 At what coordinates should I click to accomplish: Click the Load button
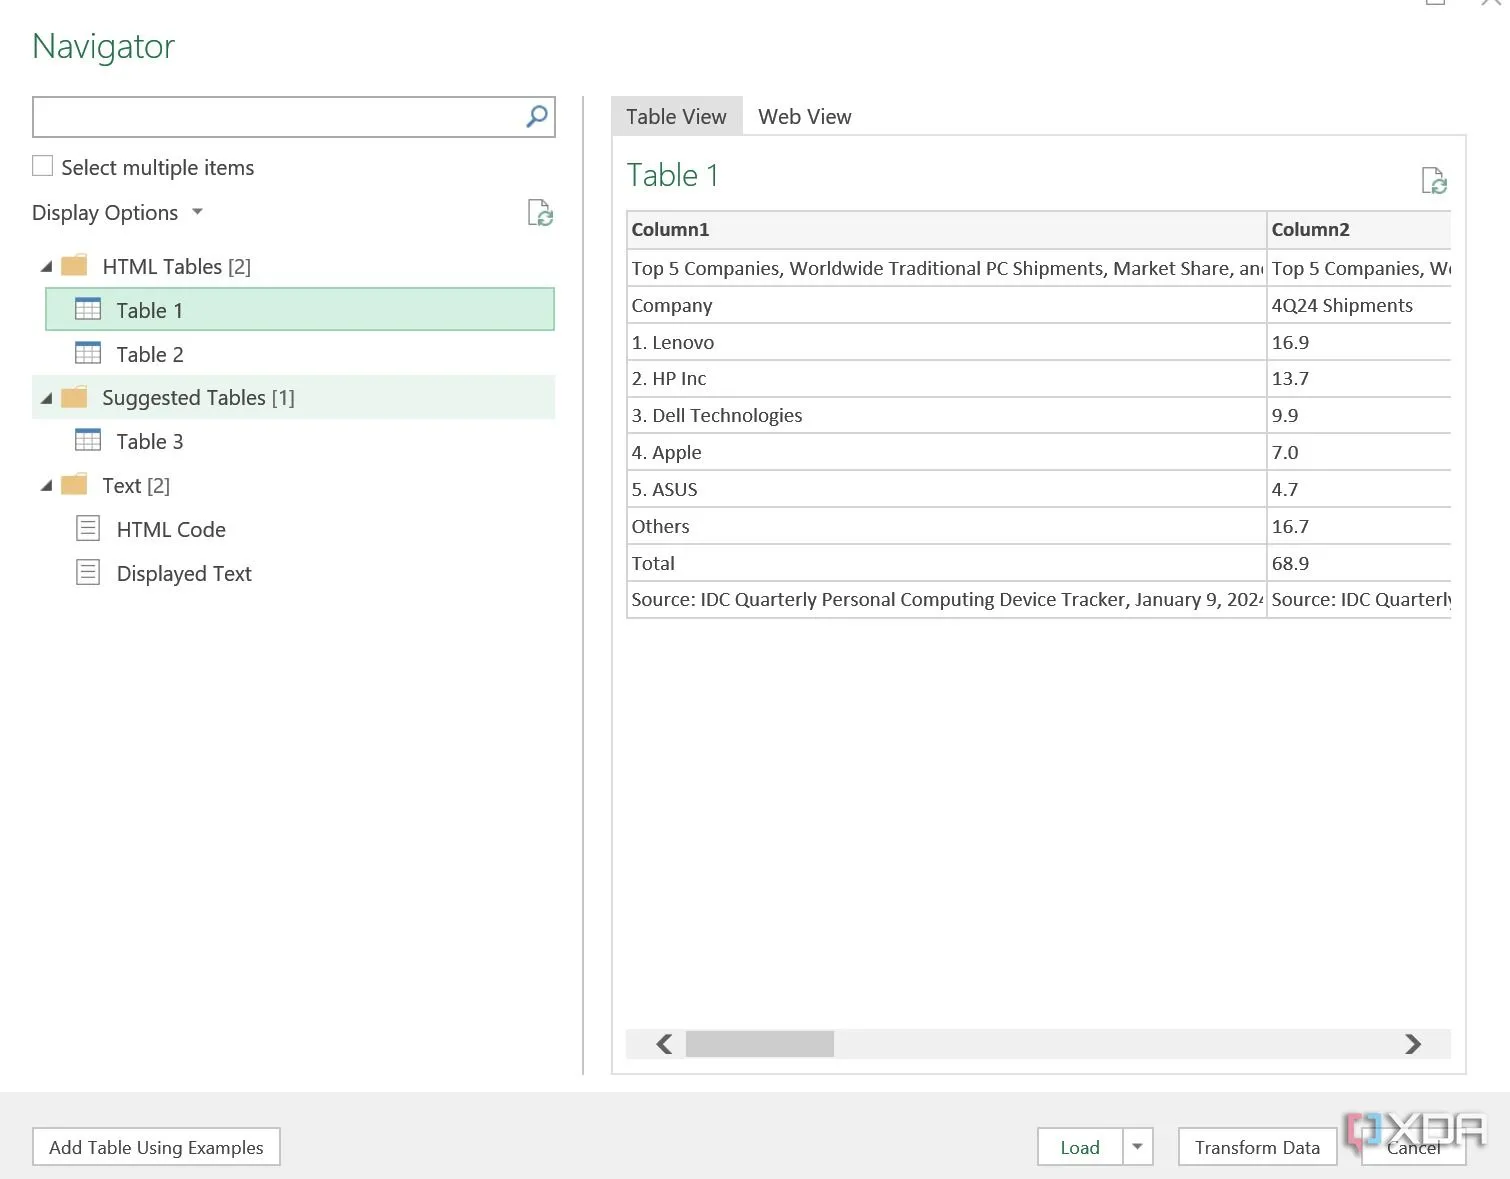point(1080,1147)
